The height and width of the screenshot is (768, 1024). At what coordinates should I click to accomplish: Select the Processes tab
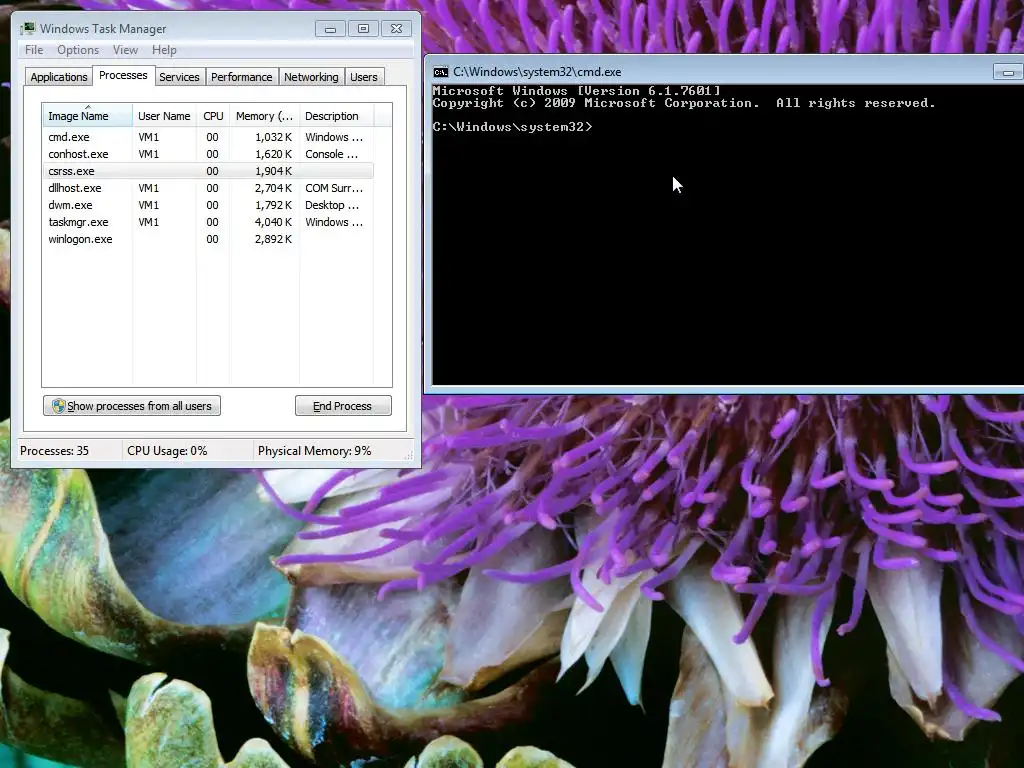click(123, 75)
